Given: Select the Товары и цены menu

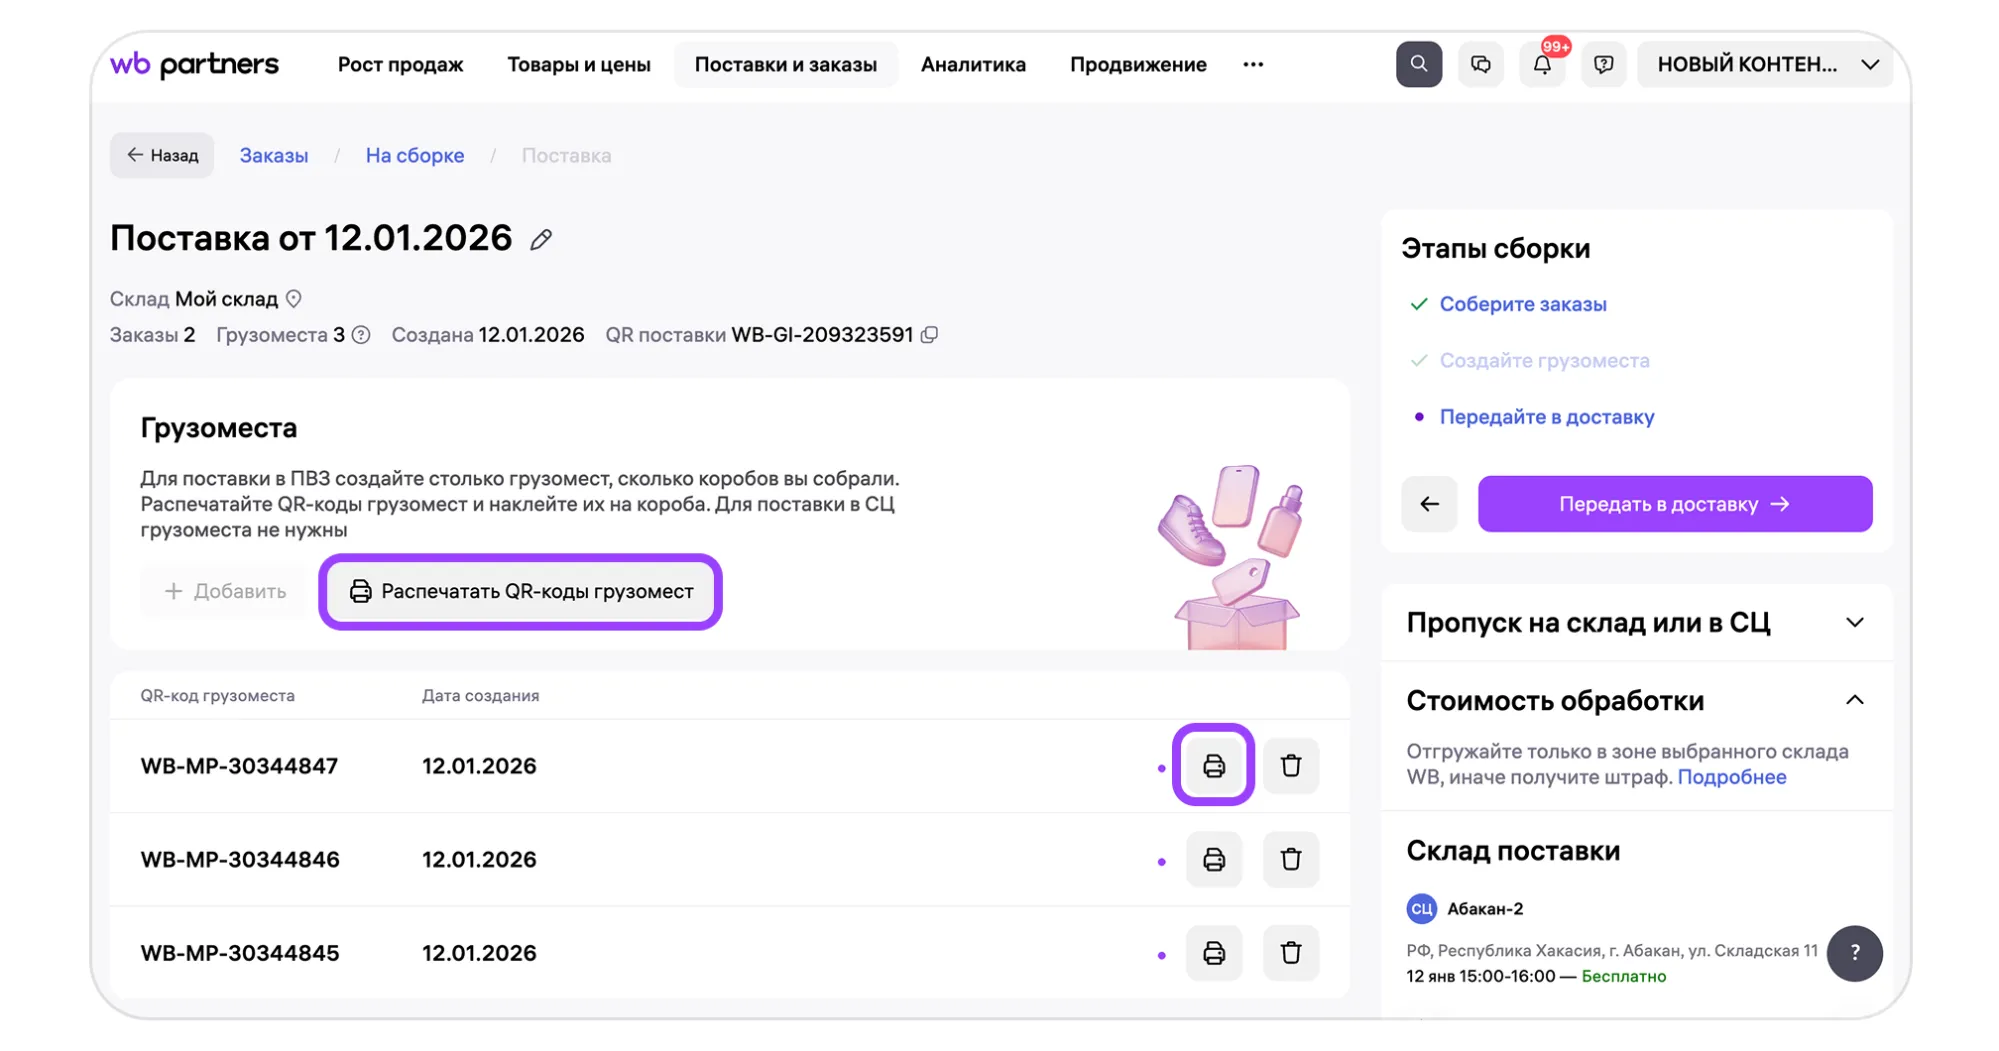Looking at the screenshot, I should 578,64.
